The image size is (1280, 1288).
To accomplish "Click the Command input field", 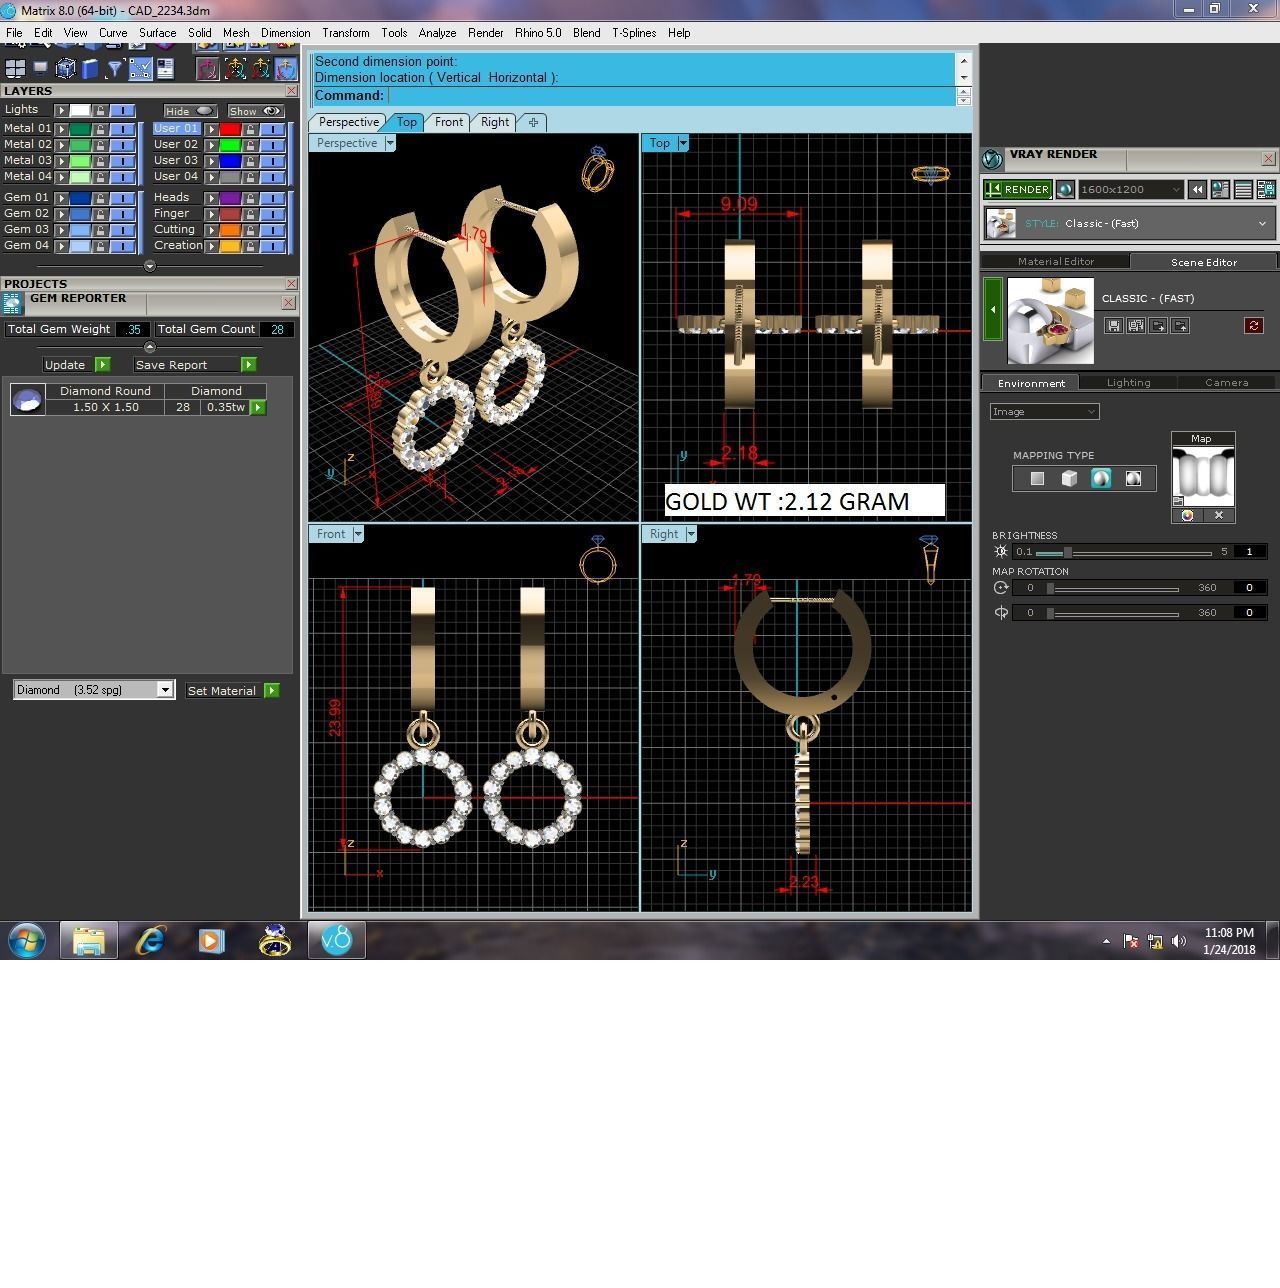I will tap(670, 96).
